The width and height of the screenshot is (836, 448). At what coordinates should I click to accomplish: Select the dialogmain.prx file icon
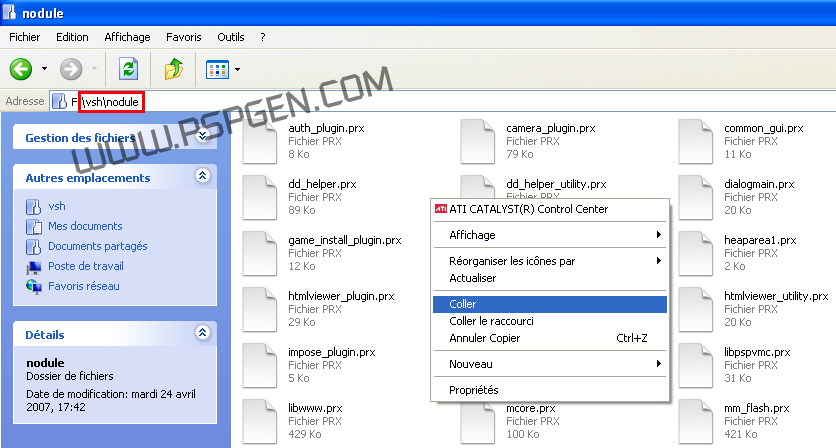click(695, 197)
